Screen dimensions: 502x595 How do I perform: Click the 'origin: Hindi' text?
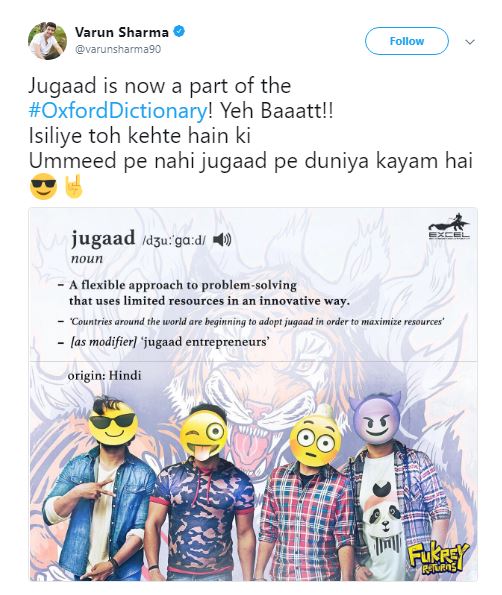click(x=104, y=376)
